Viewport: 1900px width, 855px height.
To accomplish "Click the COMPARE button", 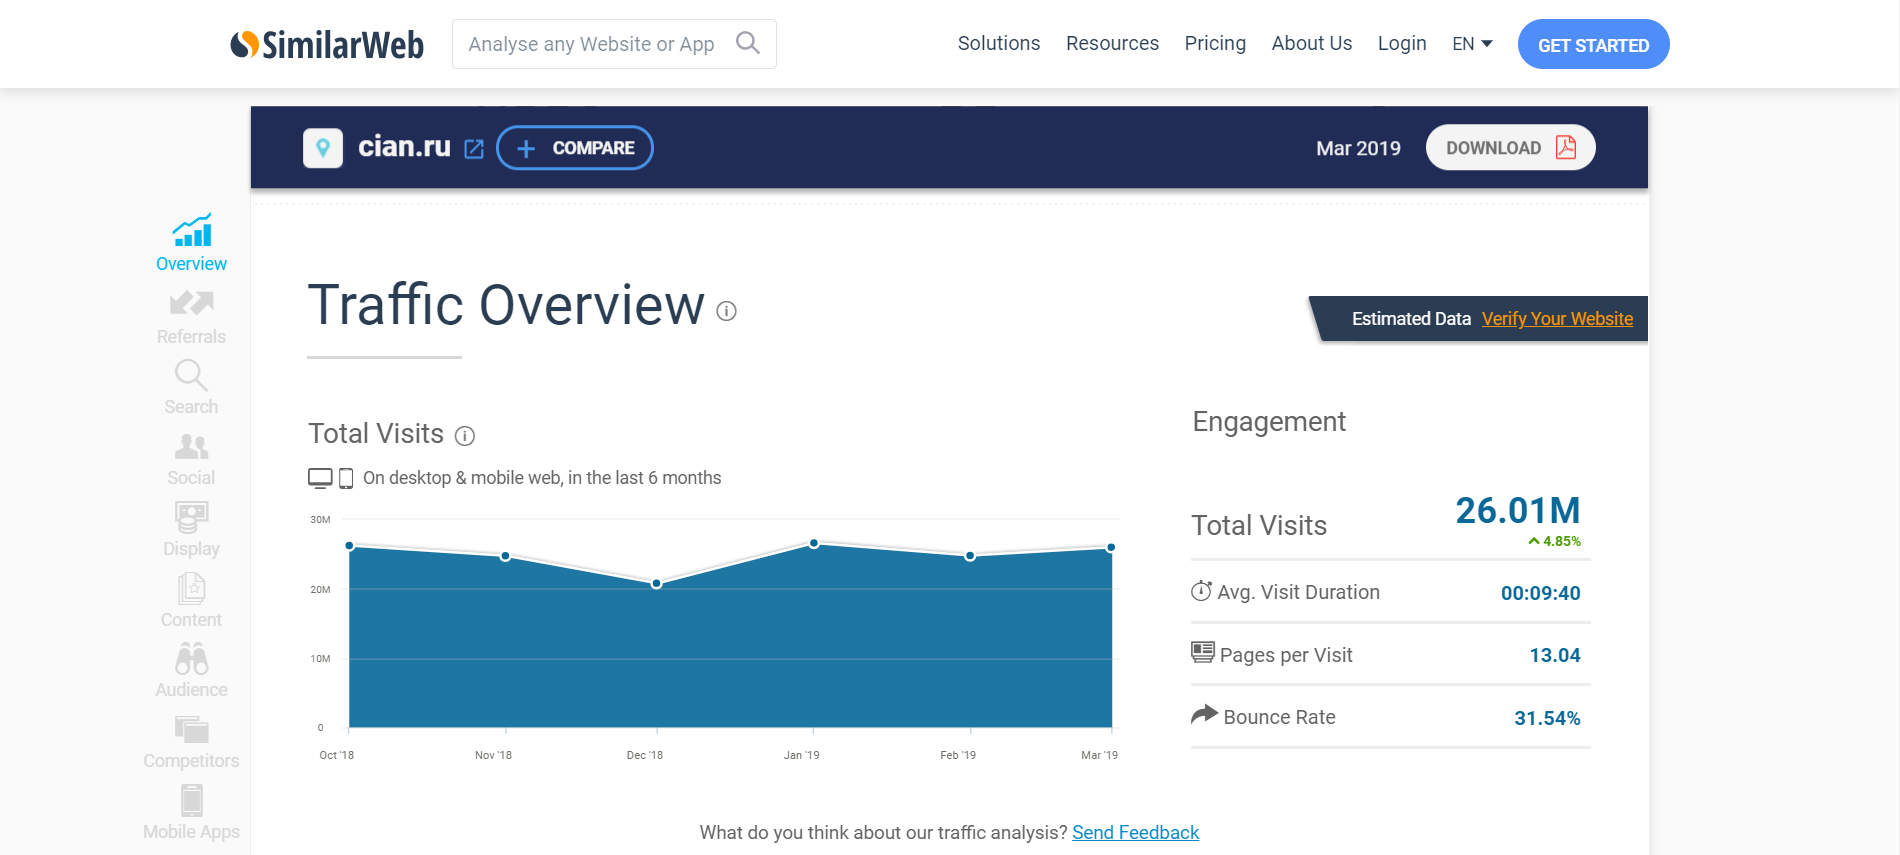I will coord(575,148).
